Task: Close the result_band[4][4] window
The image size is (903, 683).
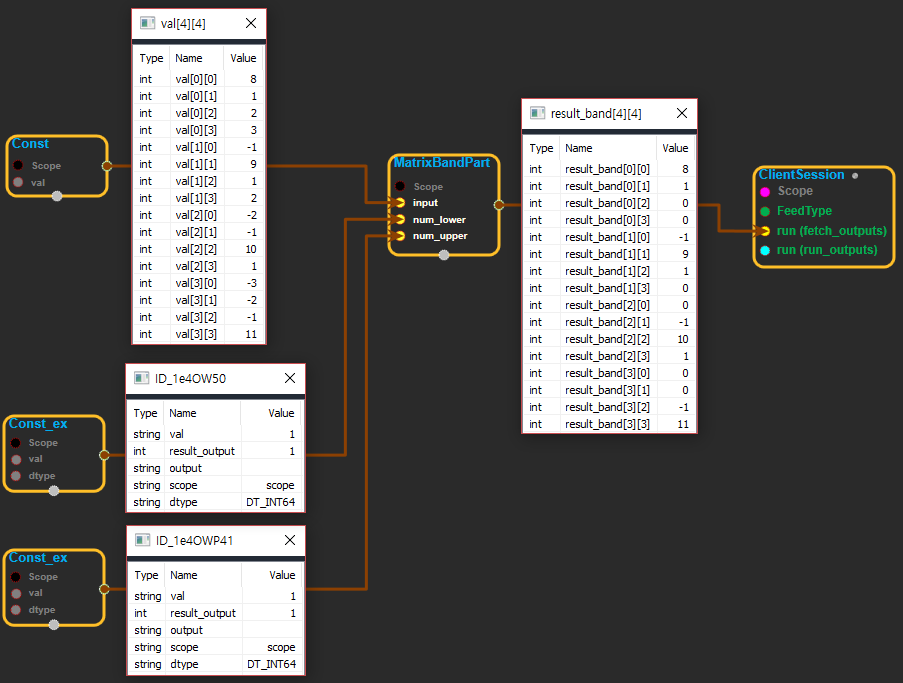Action: [681, 113]
